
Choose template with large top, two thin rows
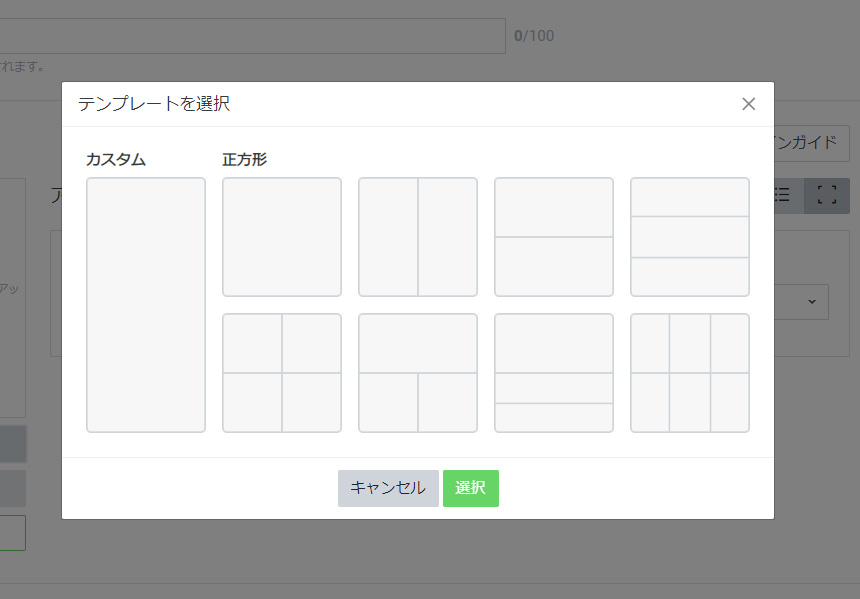click(554, 373)
